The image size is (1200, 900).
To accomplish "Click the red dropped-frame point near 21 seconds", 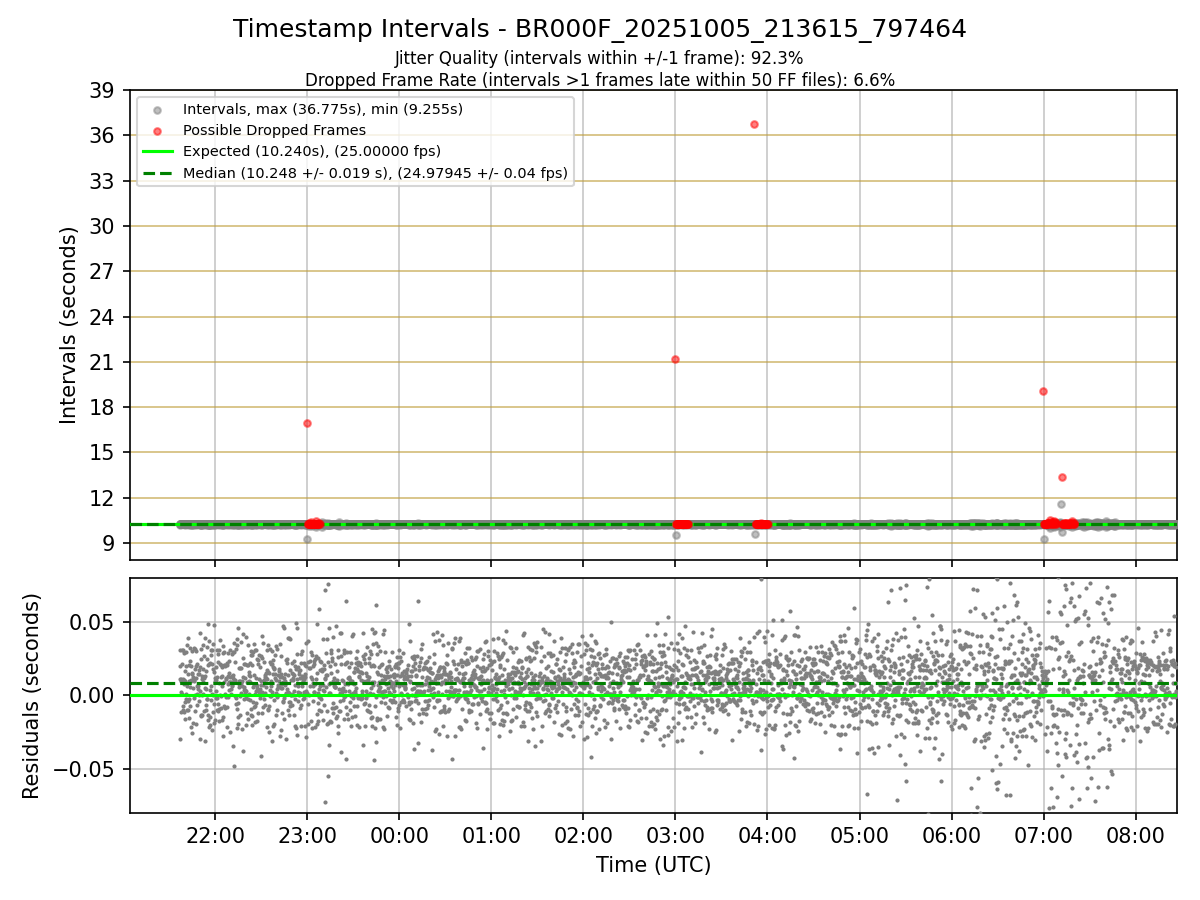I will coord(675,359).
